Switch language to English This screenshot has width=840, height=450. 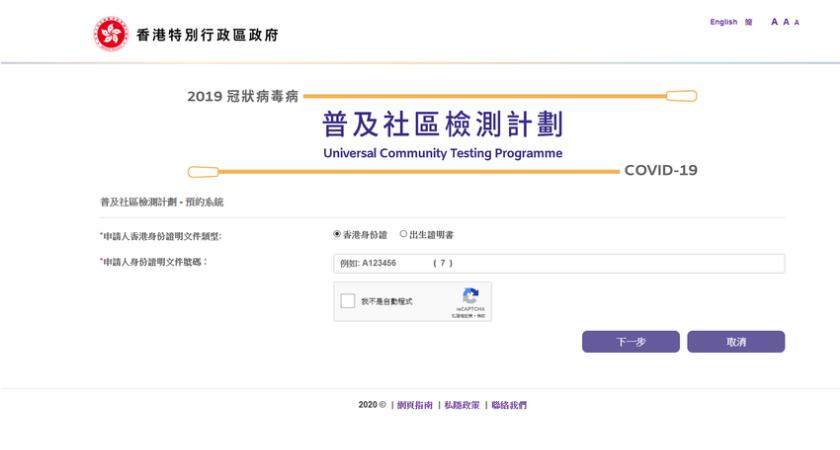click(723, 22)
